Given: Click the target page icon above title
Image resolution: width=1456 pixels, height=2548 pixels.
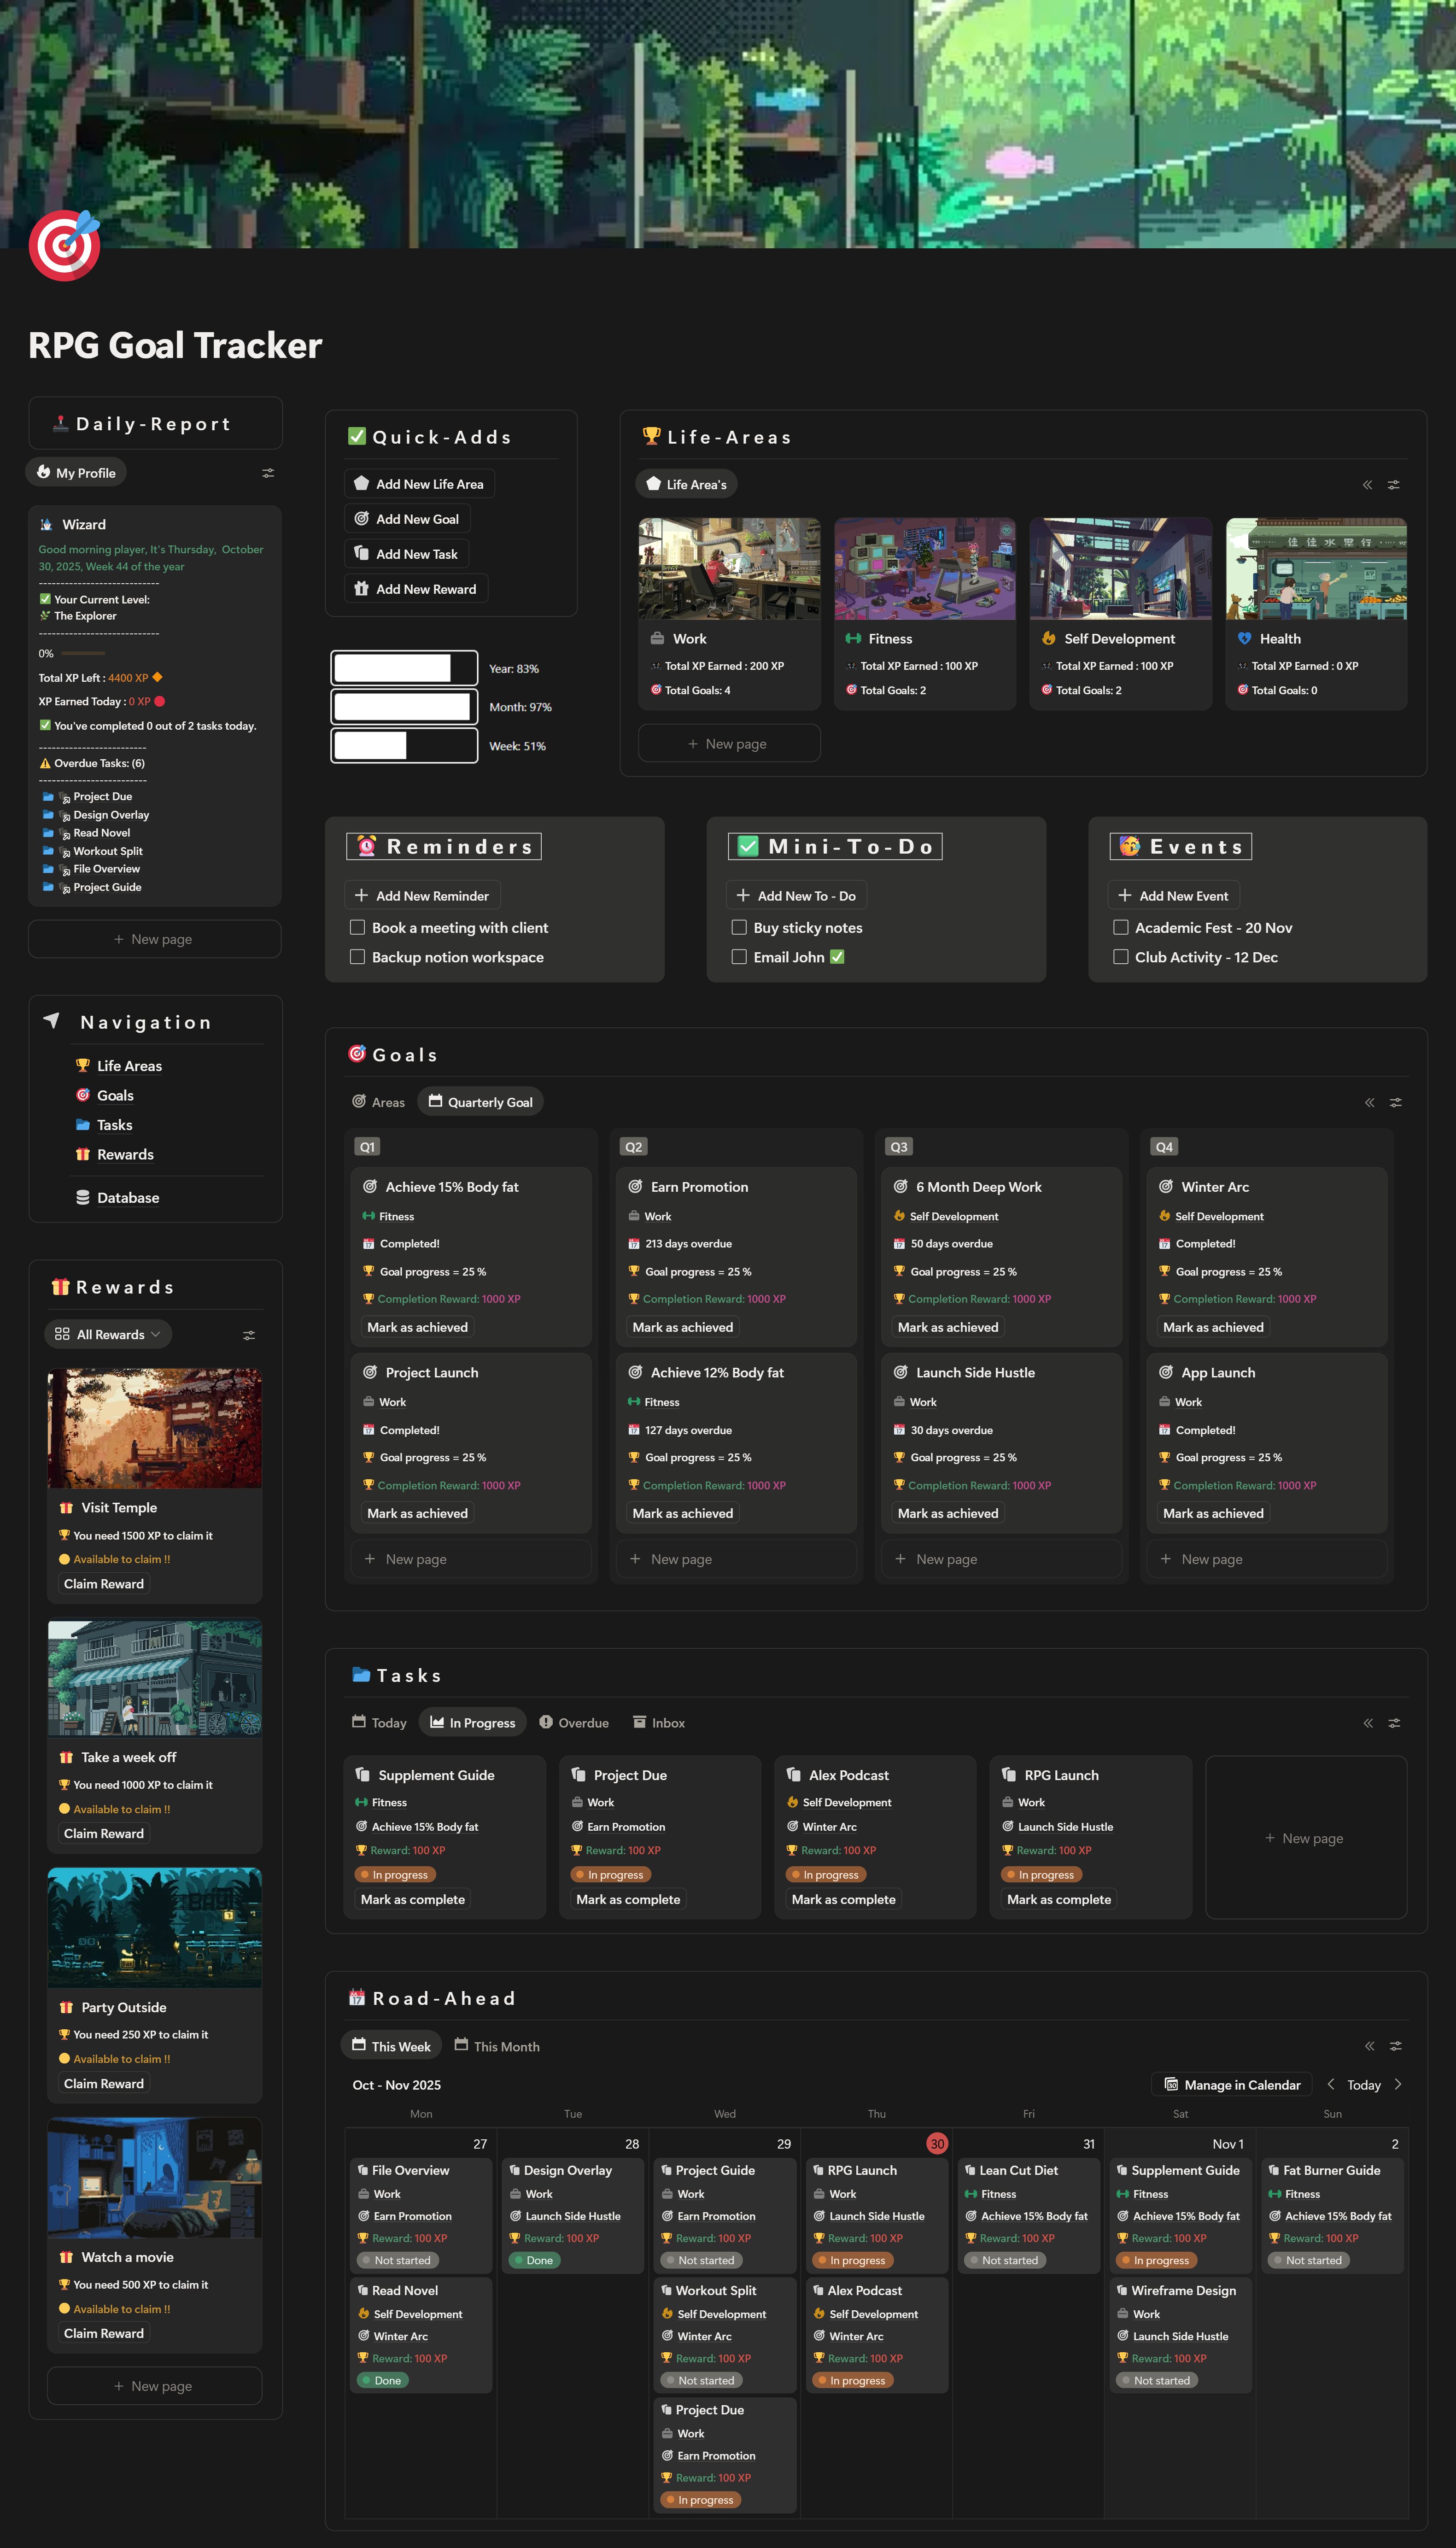Looking at the screenshot, I should 65,245.
